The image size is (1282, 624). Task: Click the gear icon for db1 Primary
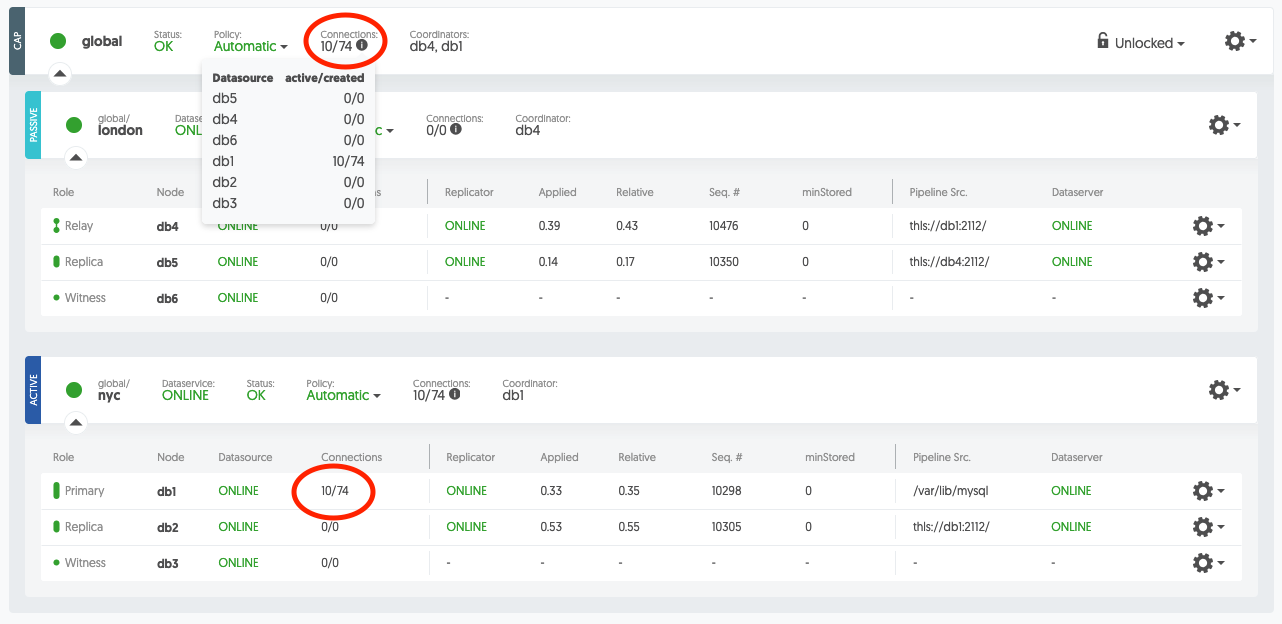click(1208, 491)
